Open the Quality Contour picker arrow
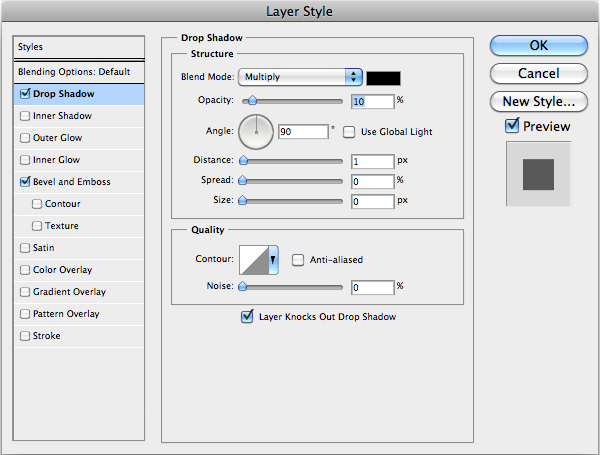This screenshot has width=600, height=455. tap(273, 260)
